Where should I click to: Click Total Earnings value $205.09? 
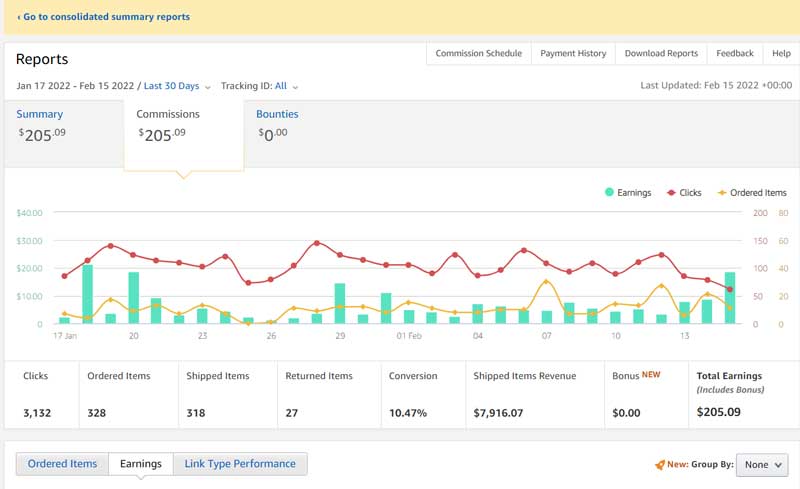pyautogui.click(x=718, y=412)
